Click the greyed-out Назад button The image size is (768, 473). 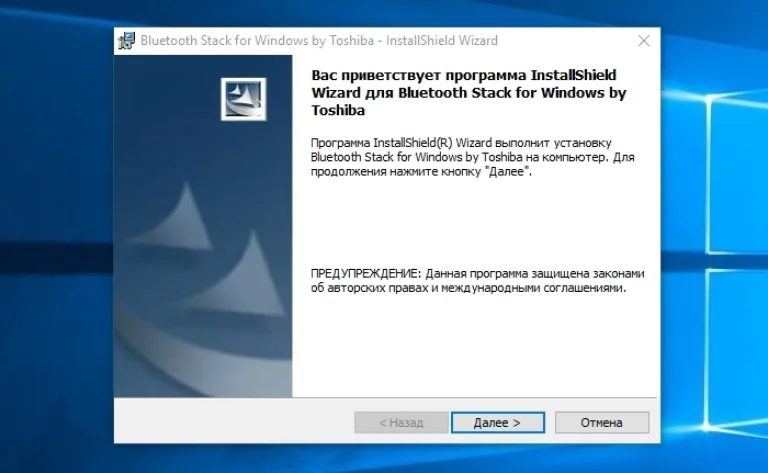(401, 423)
